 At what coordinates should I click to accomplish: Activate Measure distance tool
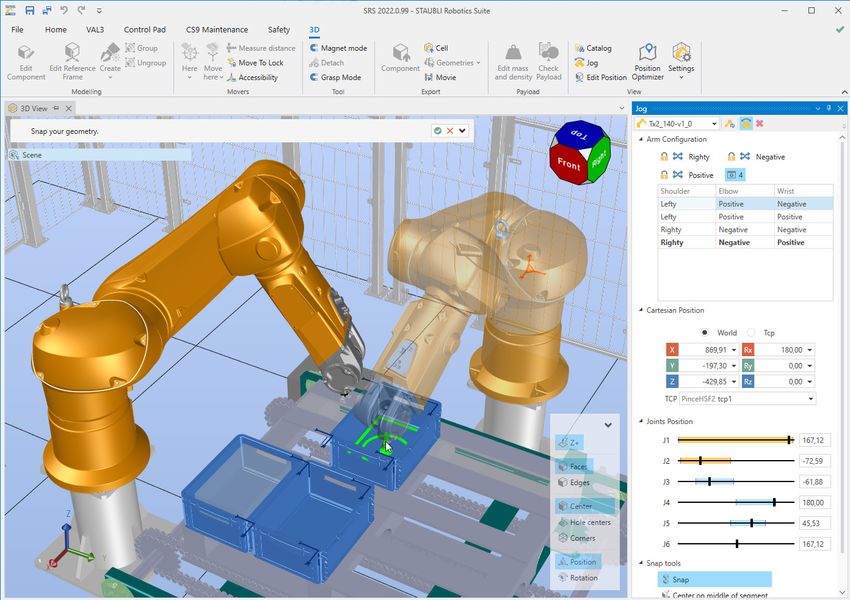[x=261, y=48]
